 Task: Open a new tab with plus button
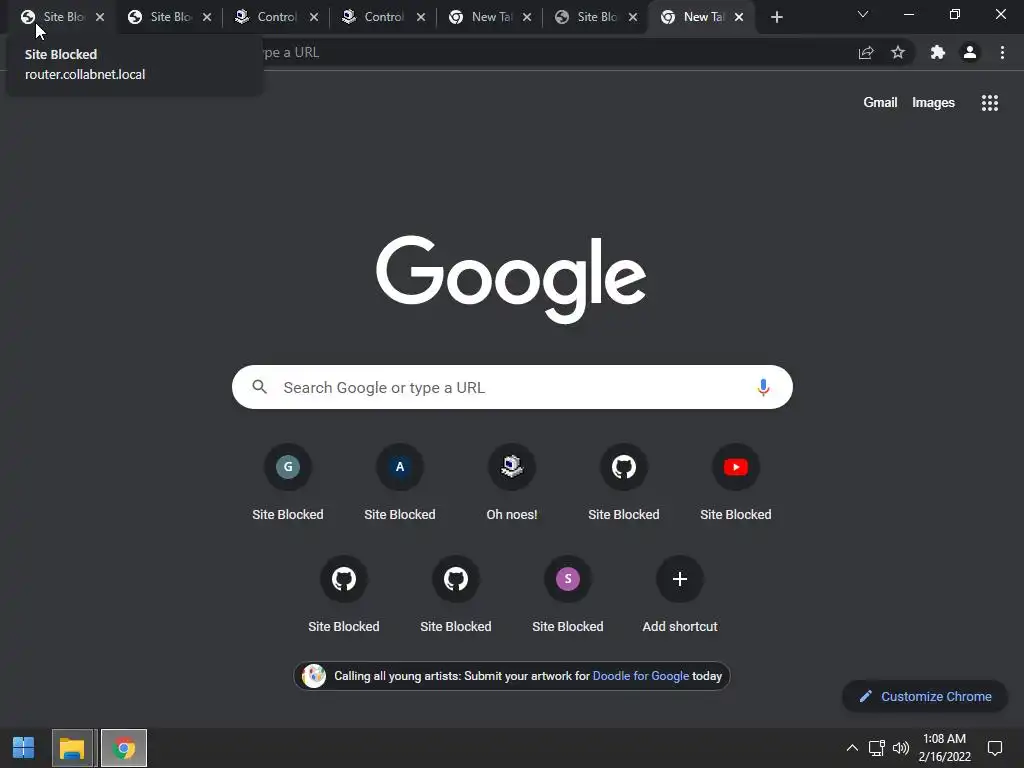(x=776, y=17)
